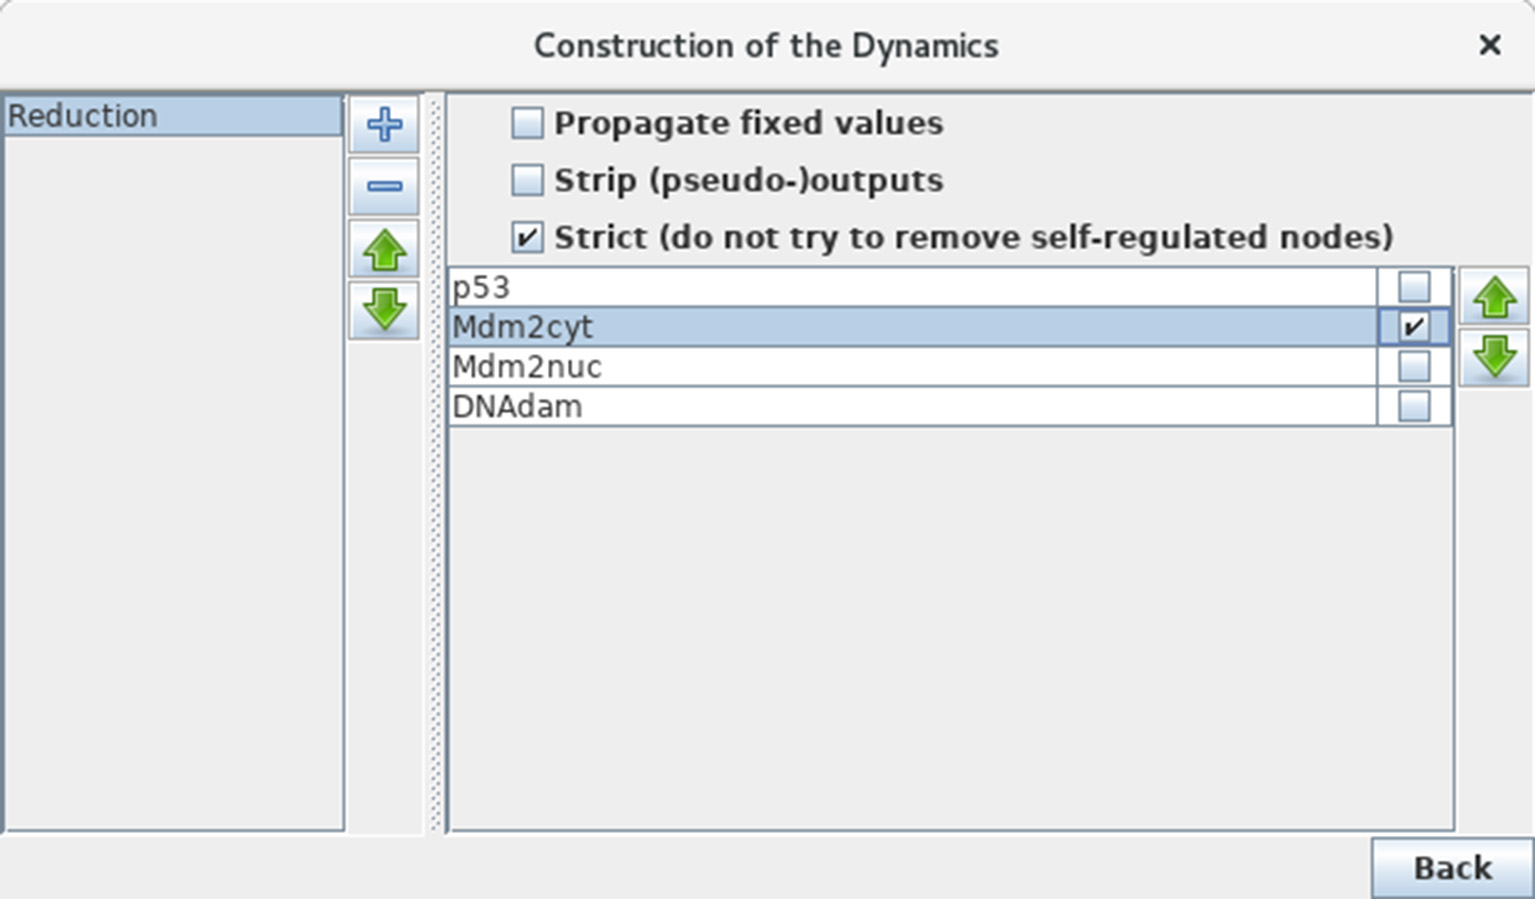Disable the Strict self-regulated nodes option

[527, 237]
